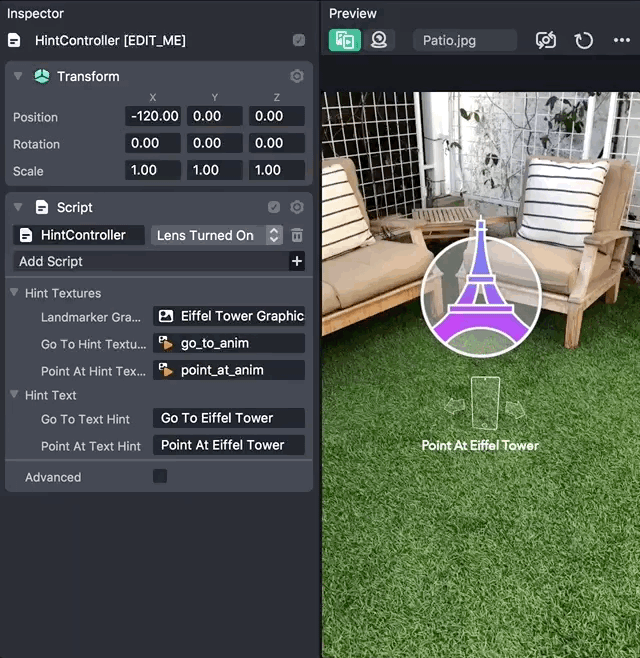The height and width of the screenshot is (658, 640).
Task: Click the Go To Text Hint label
Action: pos(85,419)
